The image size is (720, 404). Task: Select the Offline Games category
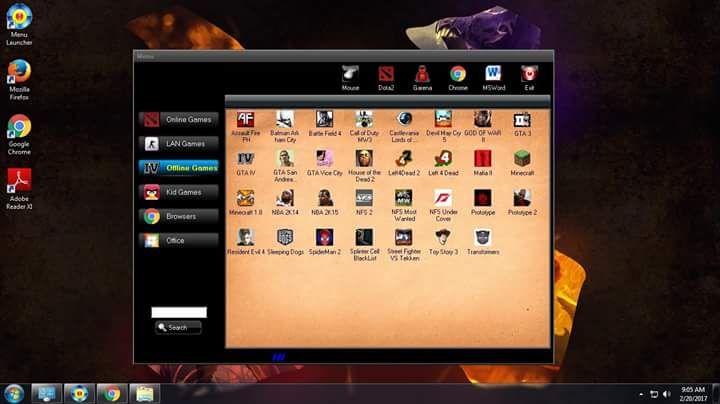[x=179, y=168]
